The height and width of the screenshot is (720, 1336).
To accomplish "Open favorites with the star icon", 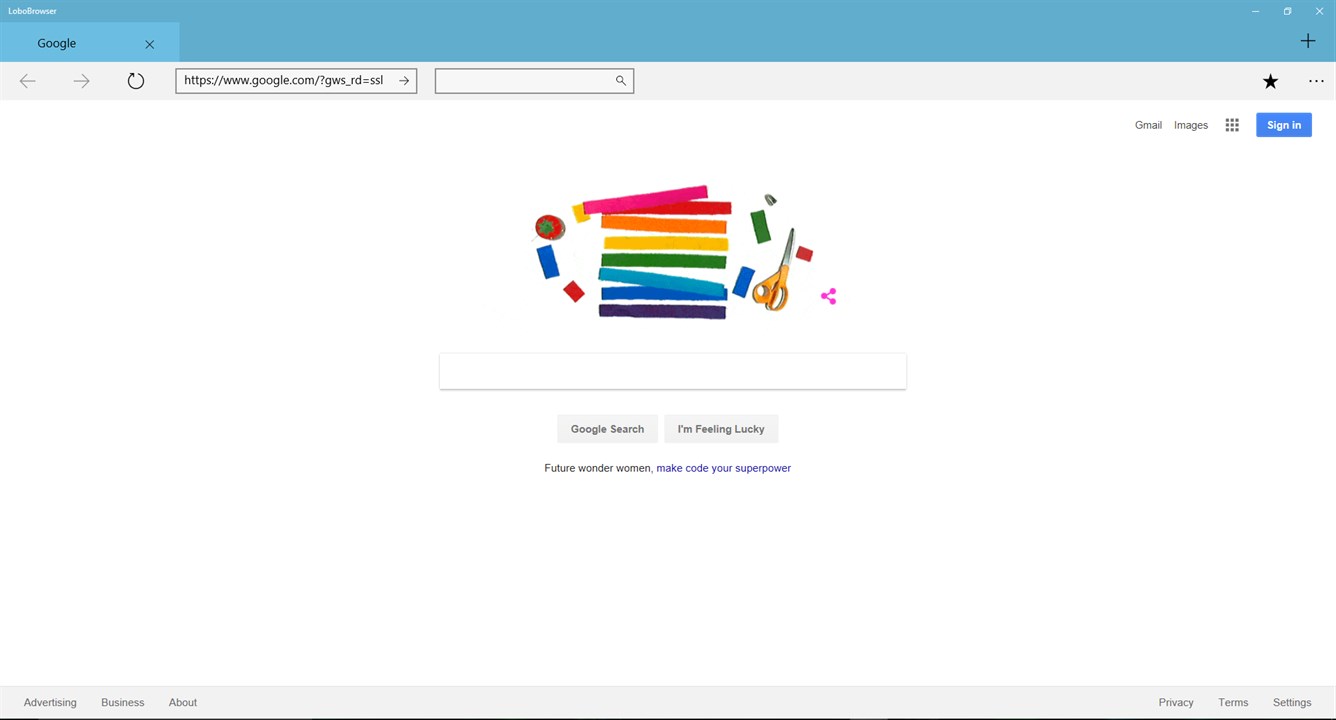I will coord(1270,81).
